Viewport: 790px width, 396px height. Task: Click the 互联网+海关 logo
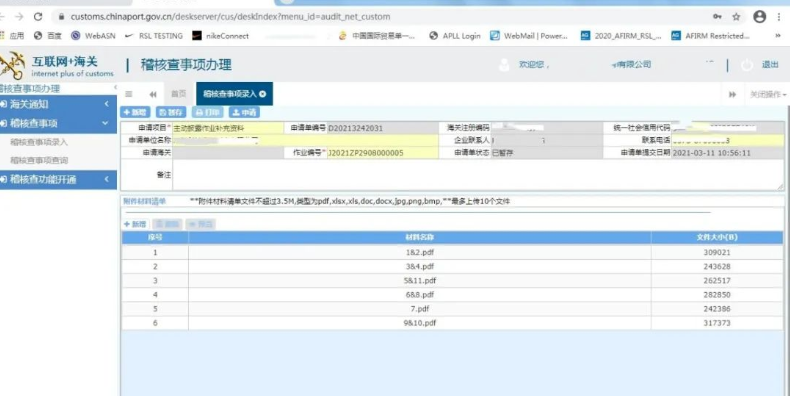point(56,66)
